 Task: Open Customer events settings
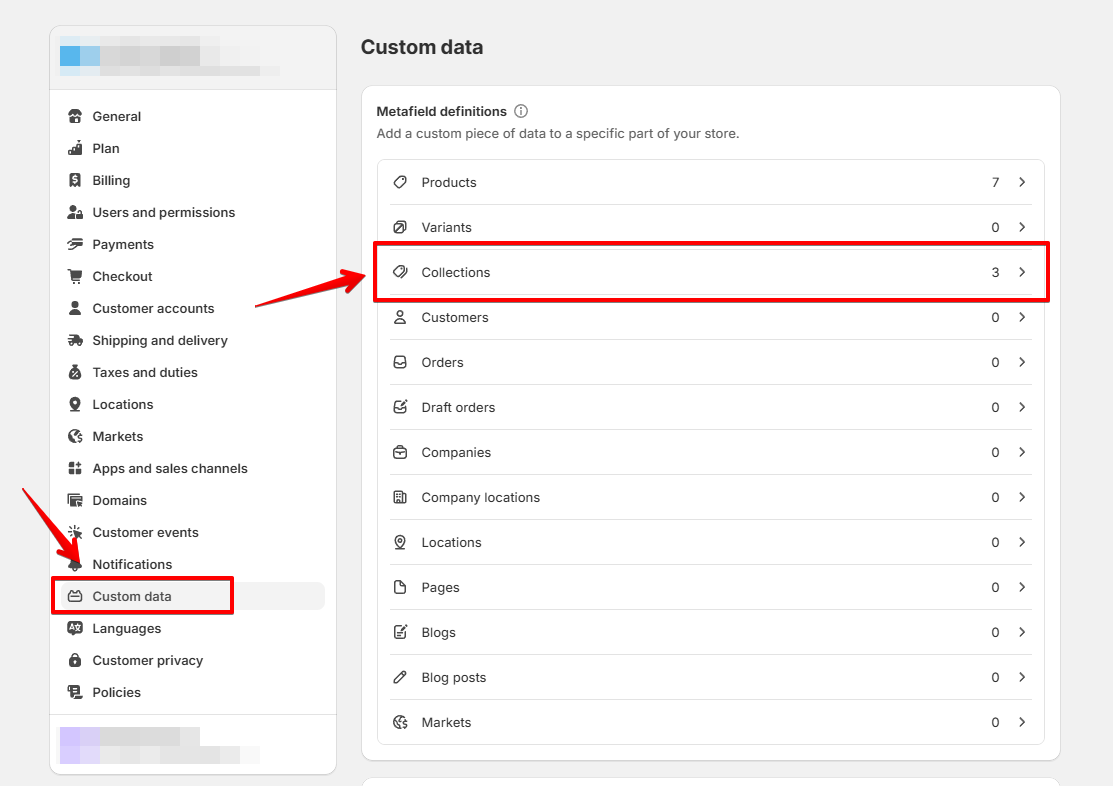point(192,532)
